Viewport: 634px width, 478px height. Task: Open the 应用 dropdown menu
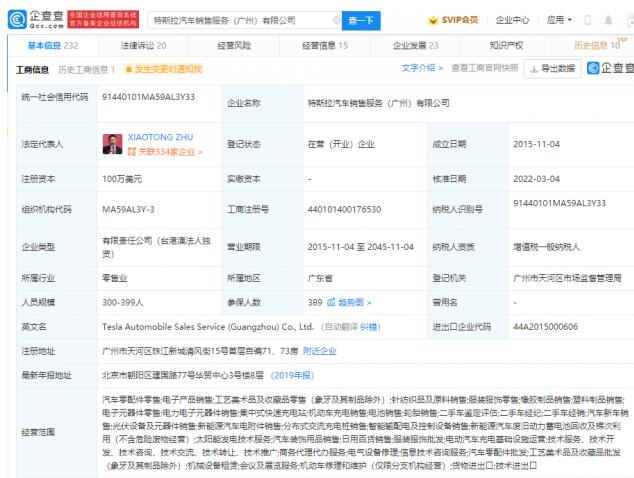pyautogui.click(x=559, y=20)
